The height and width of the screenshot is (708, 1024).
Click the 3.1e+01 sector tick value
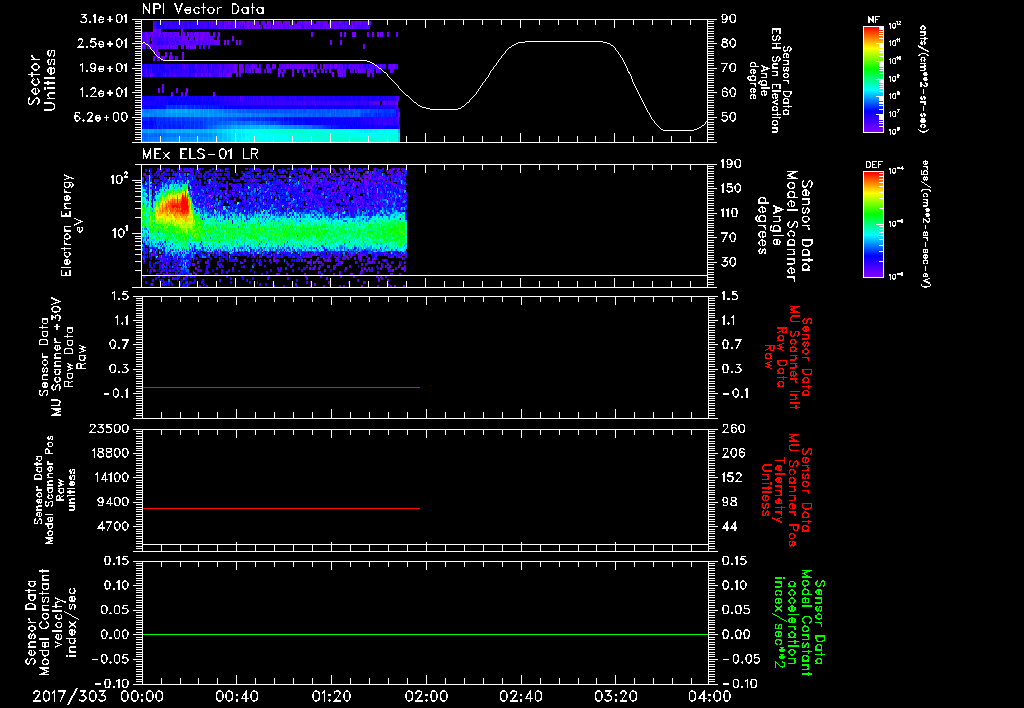[x=104, y=19]
